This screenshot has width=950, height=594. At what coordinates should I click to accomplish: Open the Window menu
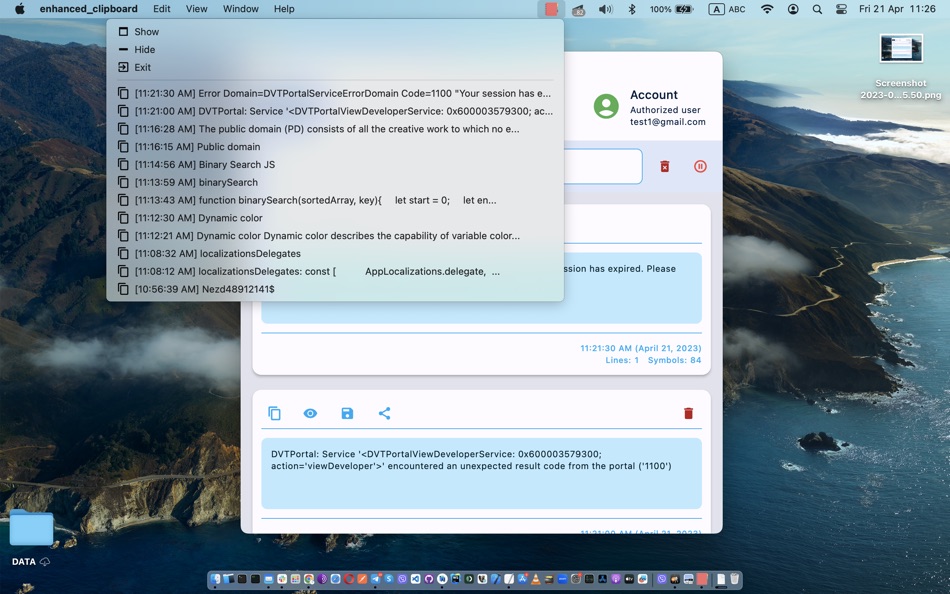point(241,9)
